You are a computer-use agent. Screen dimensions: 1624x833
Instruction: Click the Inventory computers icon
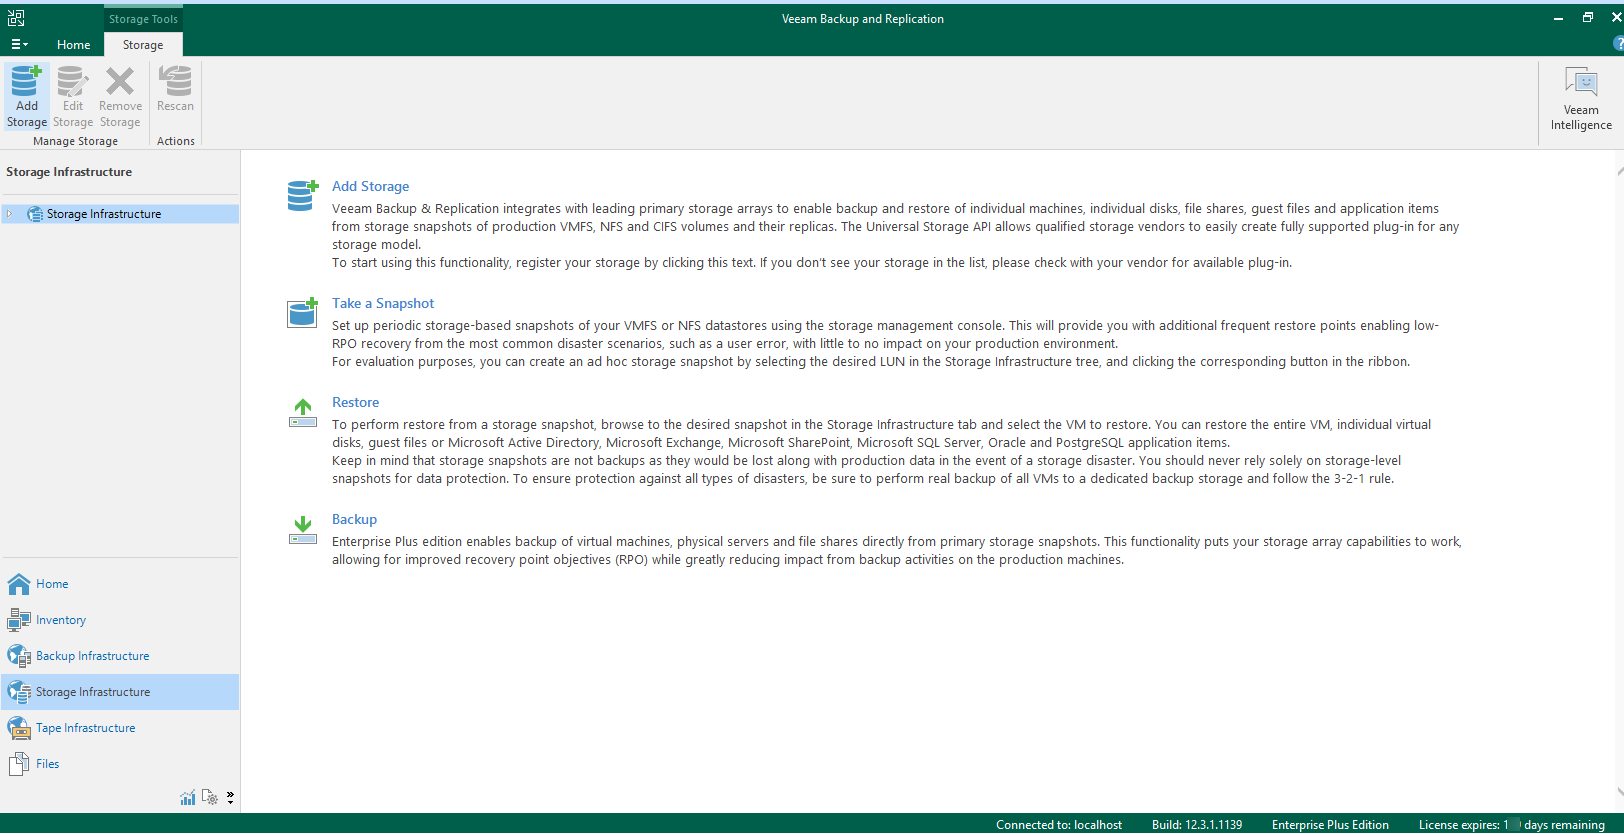(19, 620)
